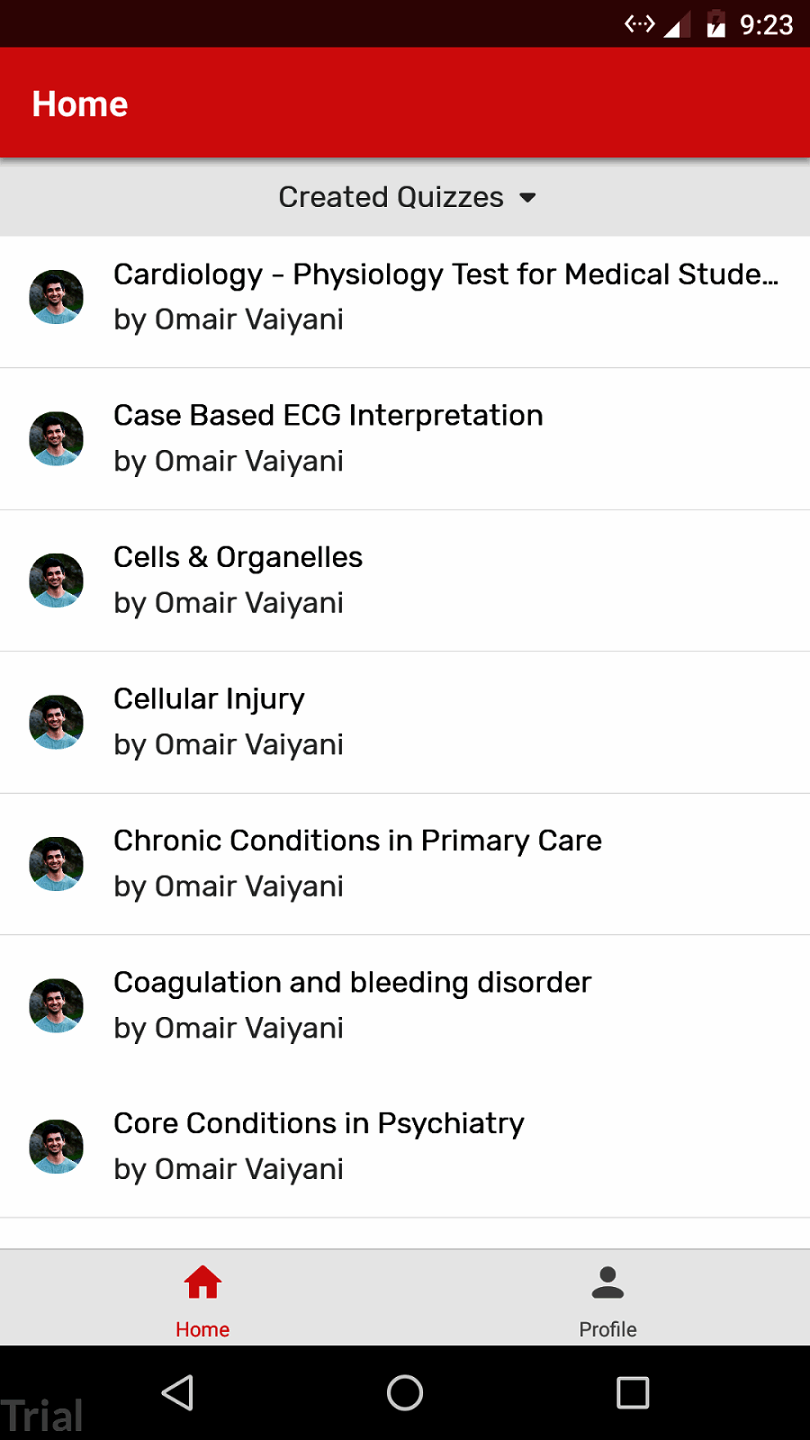This screenshot has height=1440, width=810.
Task: Open Chronic Conditions in Primary Care quiz
Action: [x=357, y=840]
